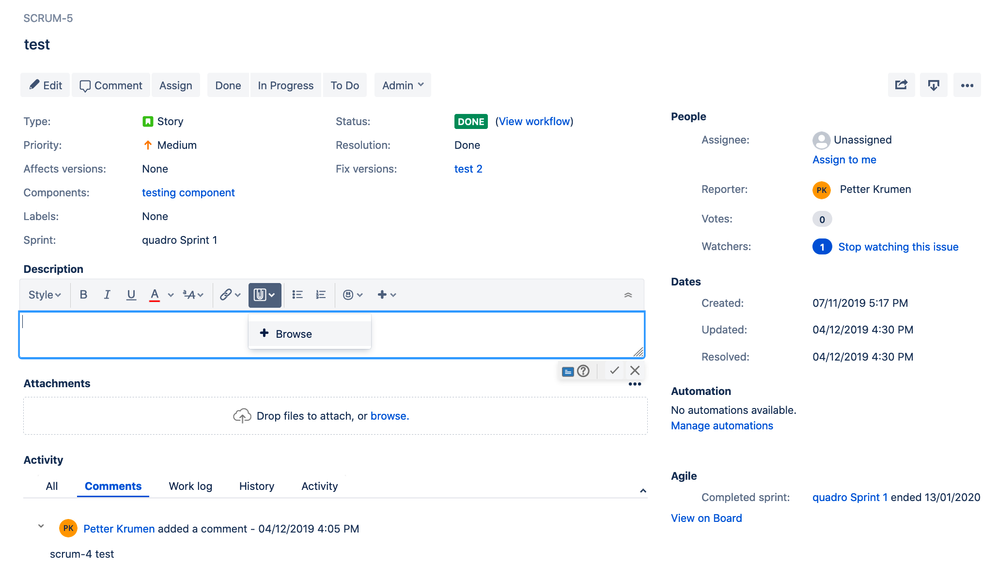The height and width of the screenshot is (568, 998).
Task: Insert a bullet list
Action: pyautogui.click(x=297, y=295)
